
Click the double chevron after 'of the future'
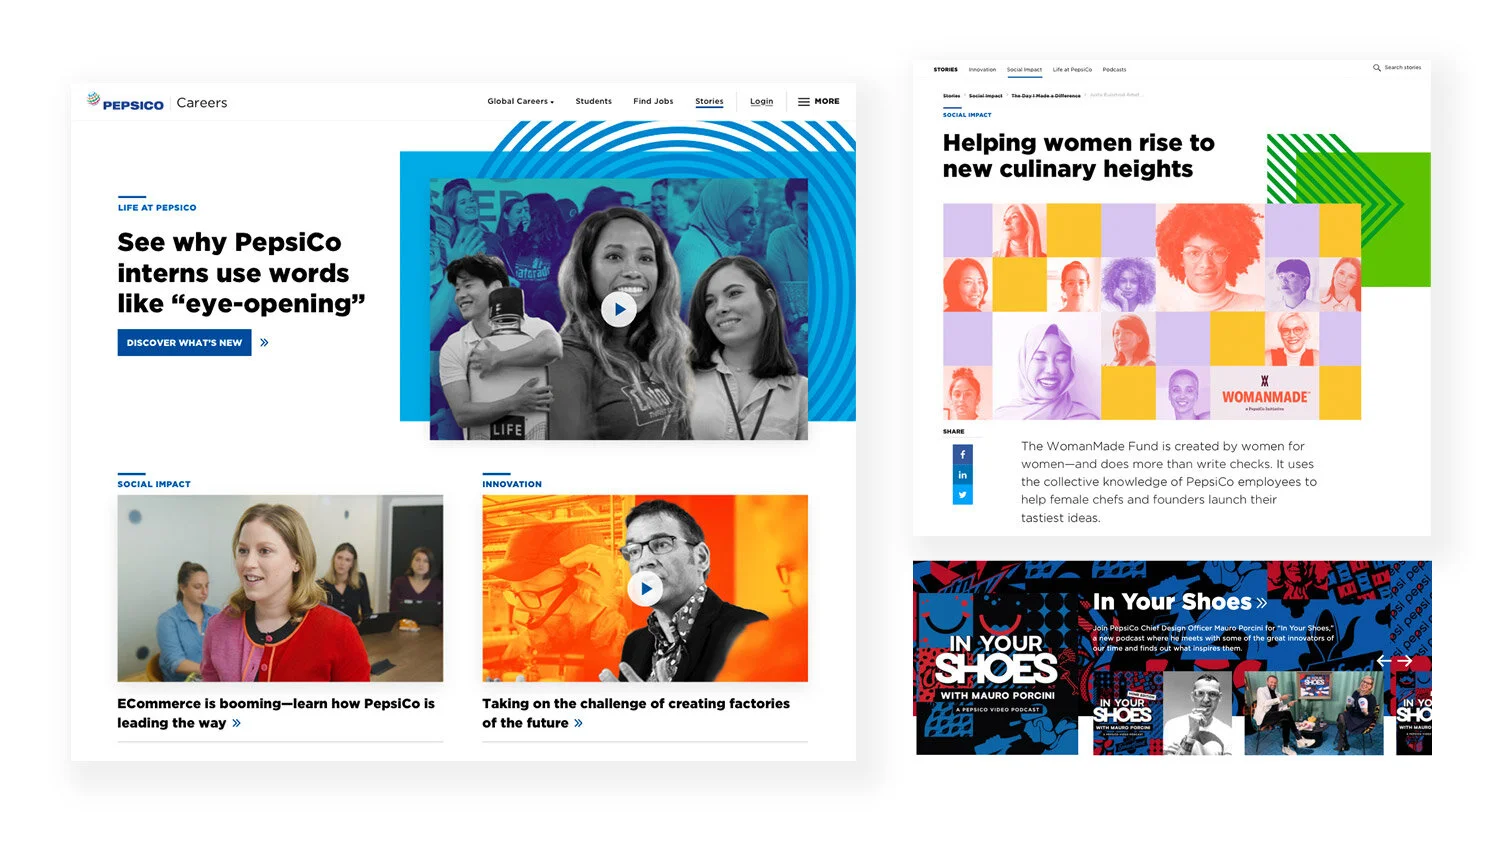(x=578, y=723)
